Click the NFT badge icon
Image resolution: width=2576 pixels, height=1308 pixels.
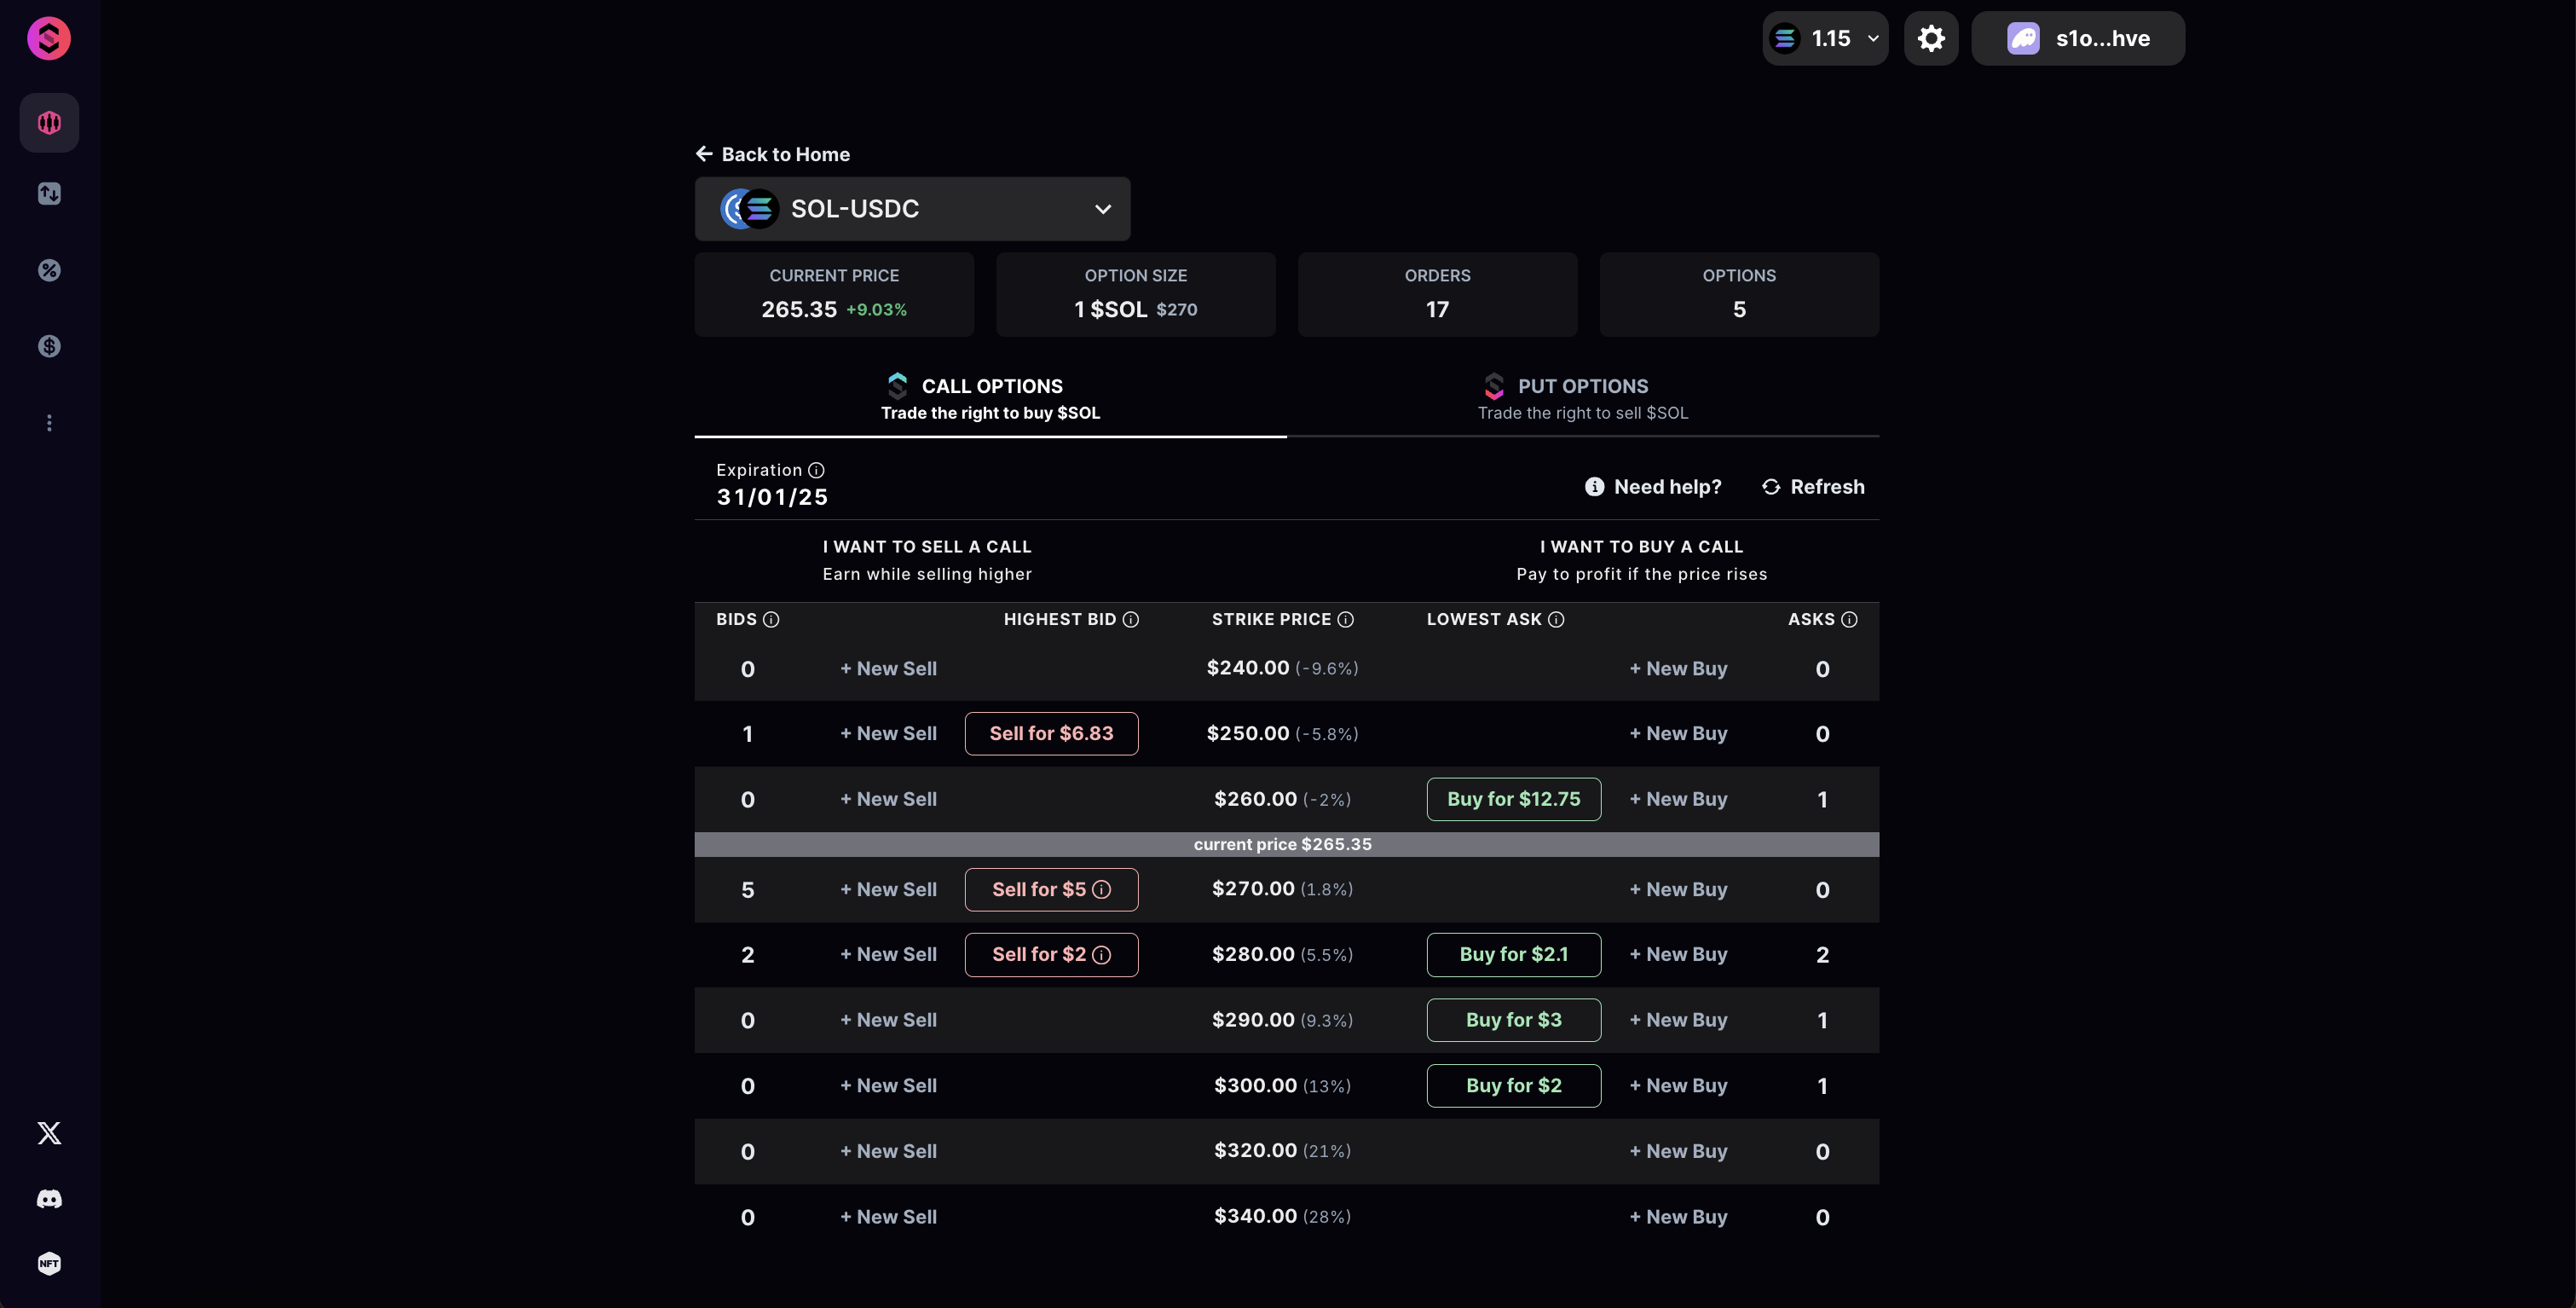pos(49,1264)
